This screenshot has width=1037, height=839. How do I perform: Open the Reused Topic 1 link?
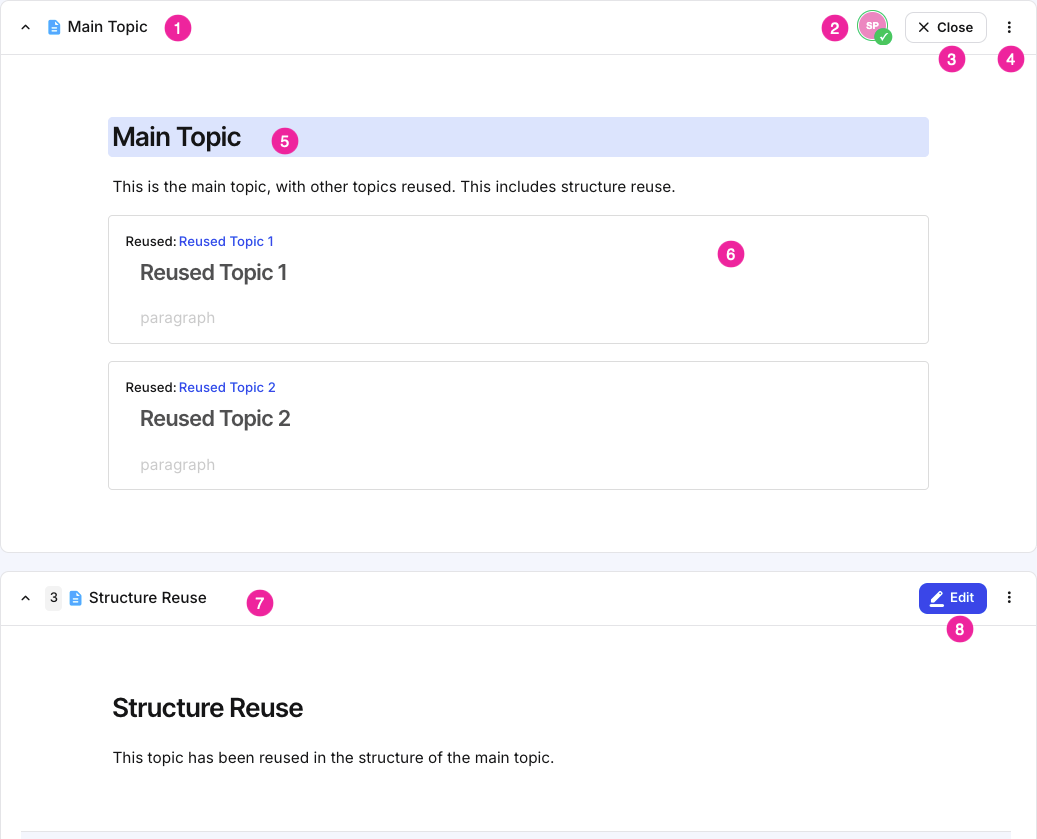pos(226,241)
